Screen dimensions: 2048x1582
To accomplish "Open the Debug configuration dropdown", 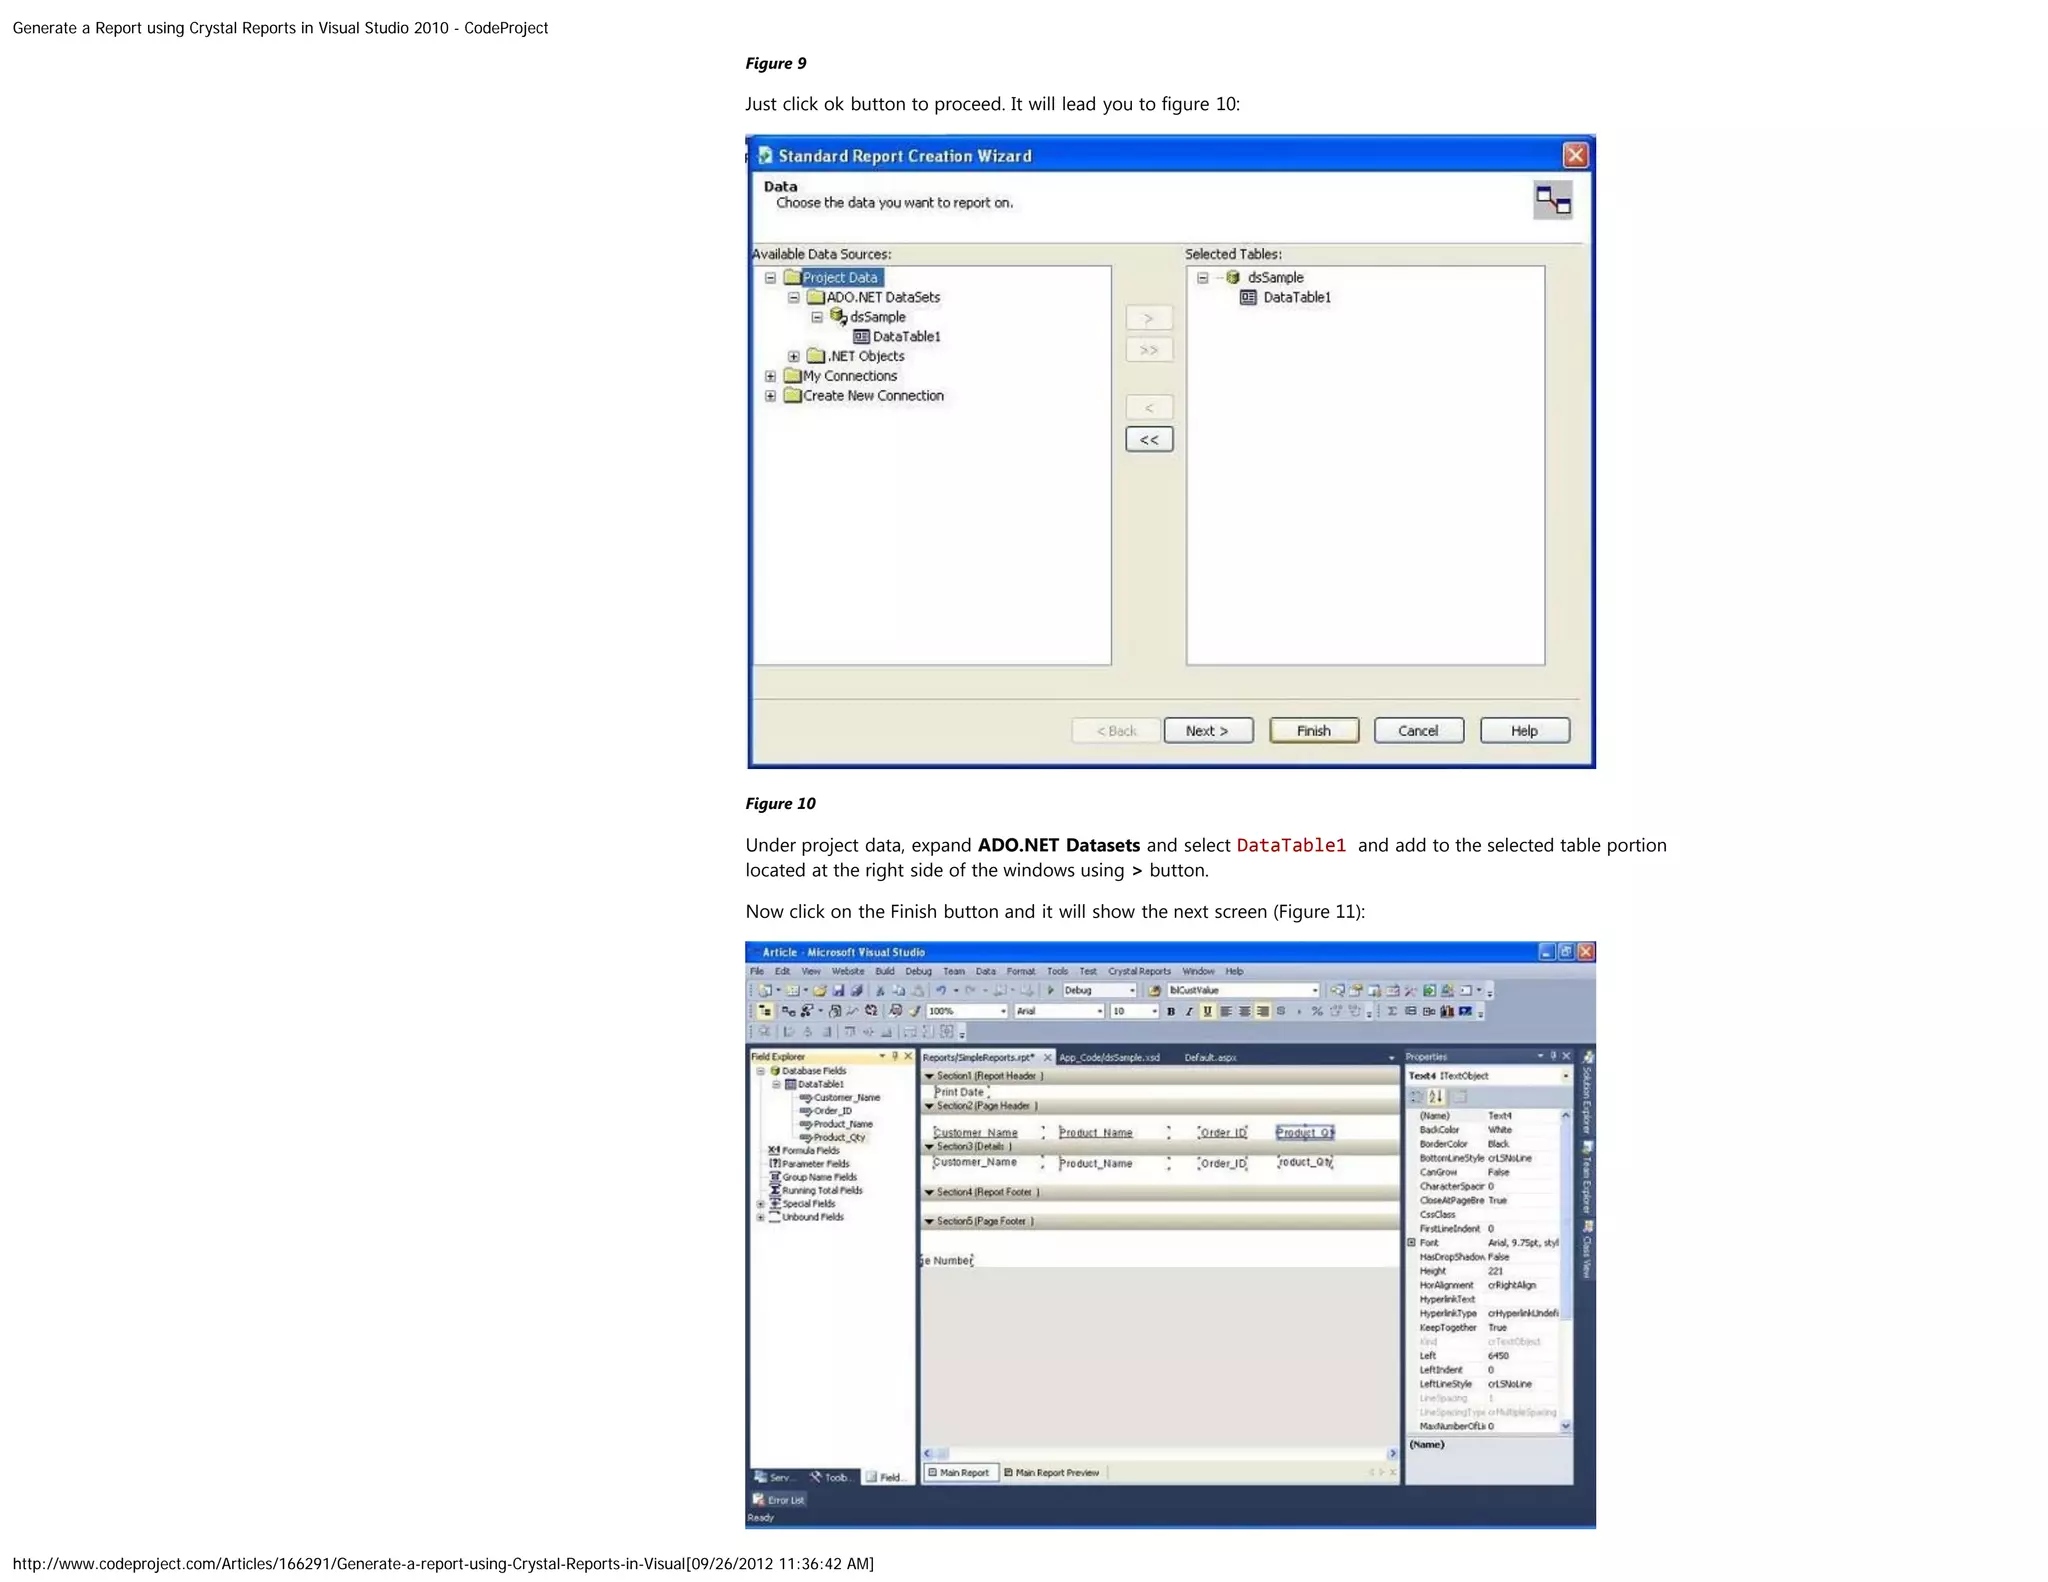I will pos(1132,990).
